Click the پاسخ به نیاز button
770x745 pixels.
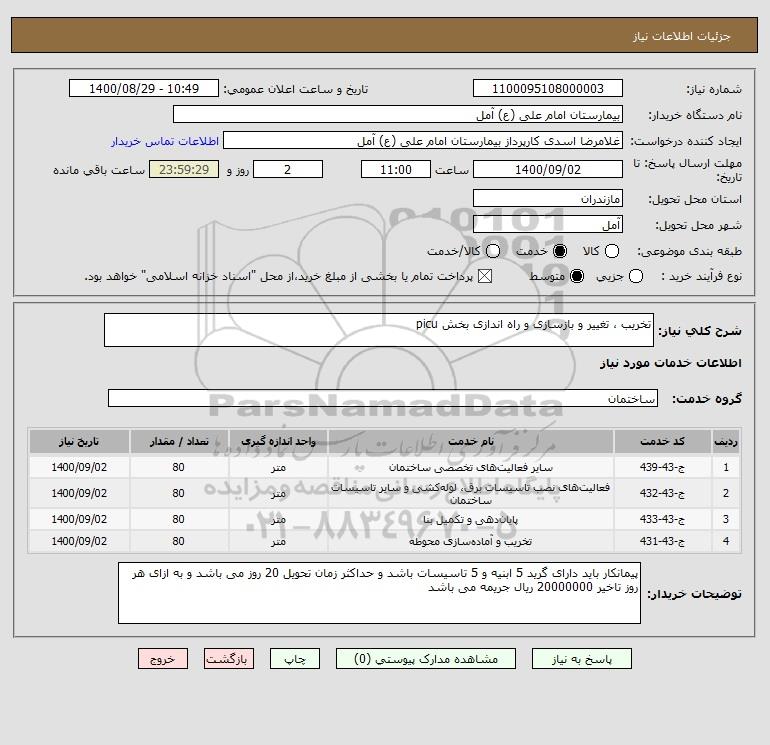click(x=581, y=659)
